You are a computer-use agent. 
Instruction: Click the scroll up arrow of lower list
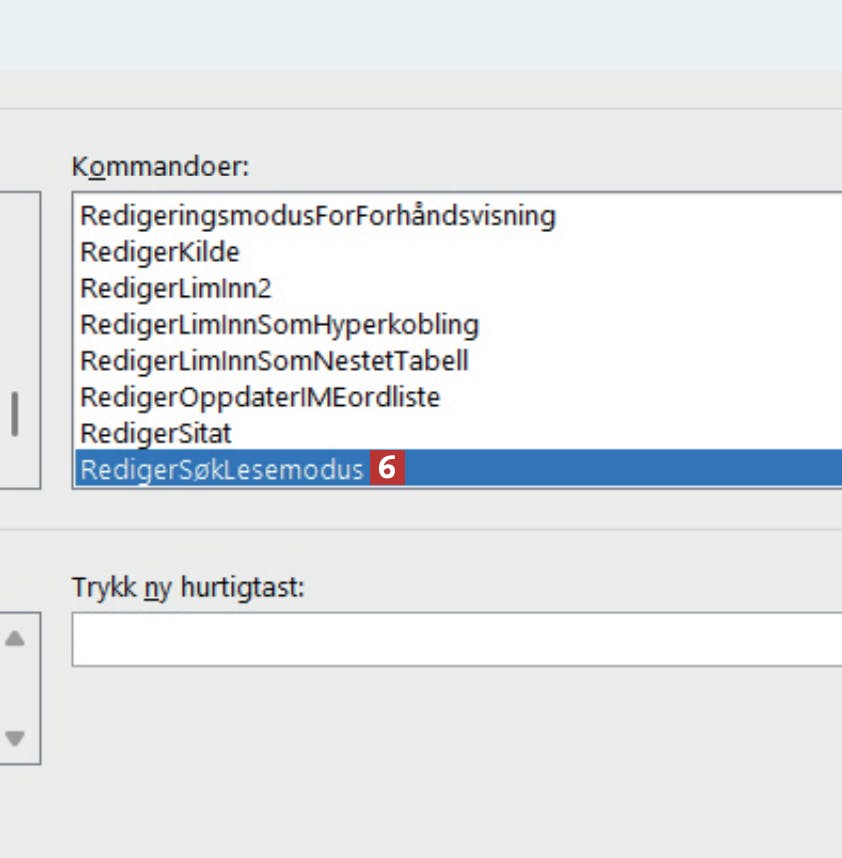pyautogui.click(x=15, y=638)
